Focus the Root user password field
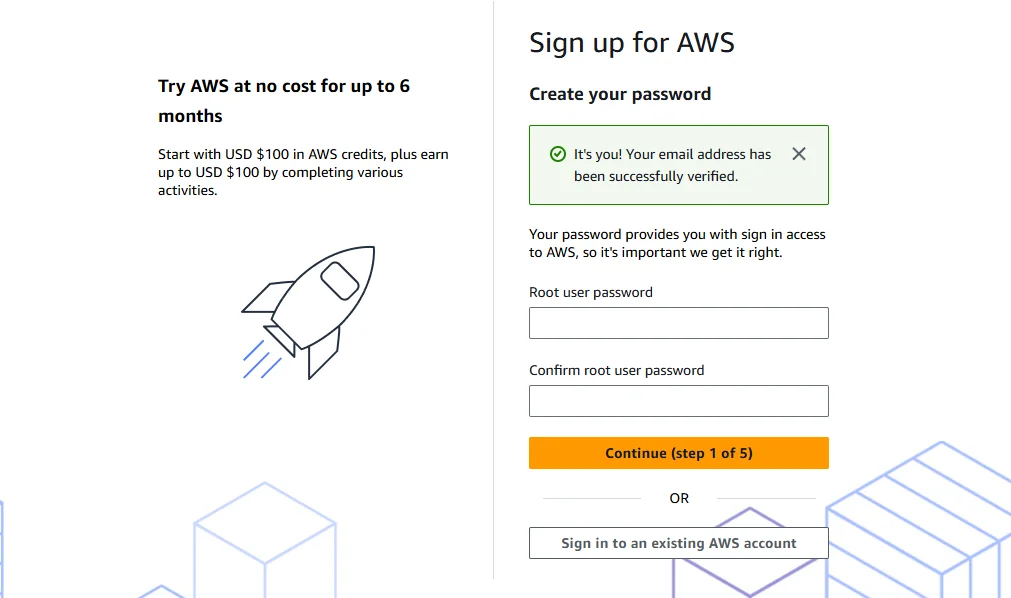1011x598 pixels. click(678, 323)
